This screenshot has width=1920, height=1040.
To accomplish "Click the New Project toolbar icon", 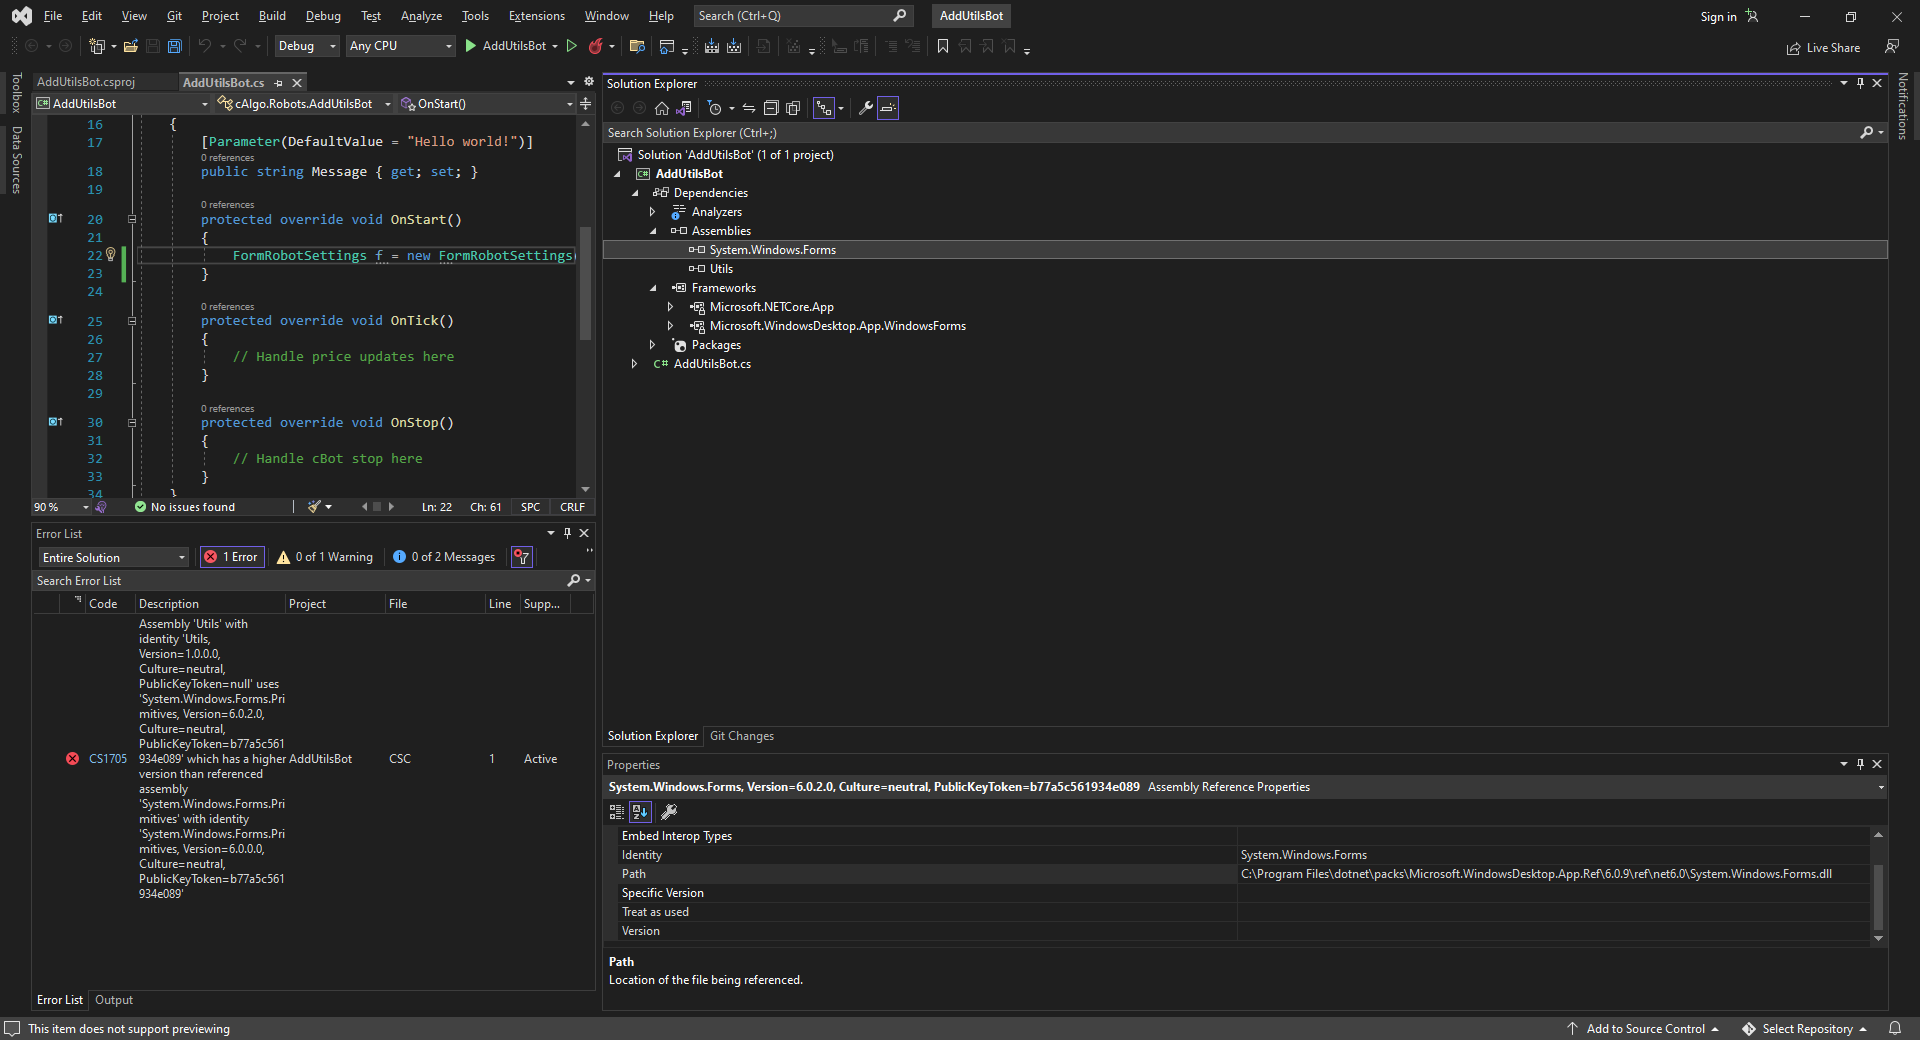I will 97,46.
